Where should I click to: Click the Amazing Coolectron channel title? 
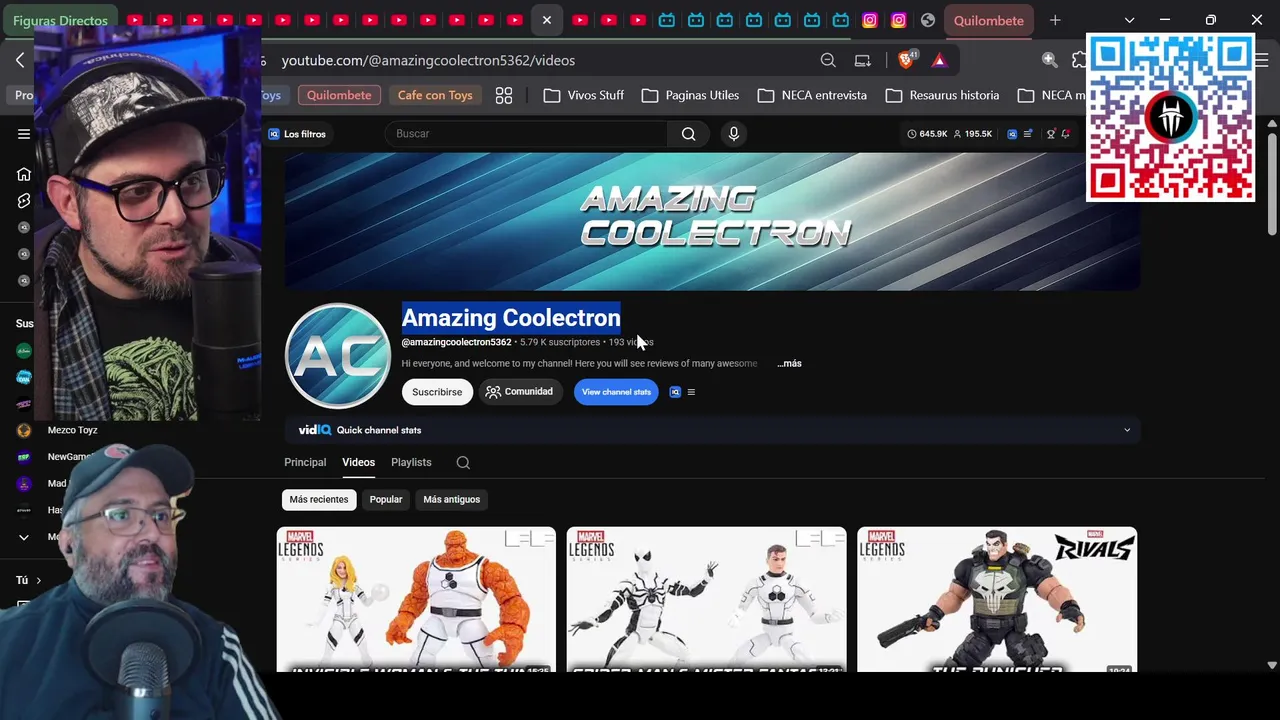click(511, 318)
